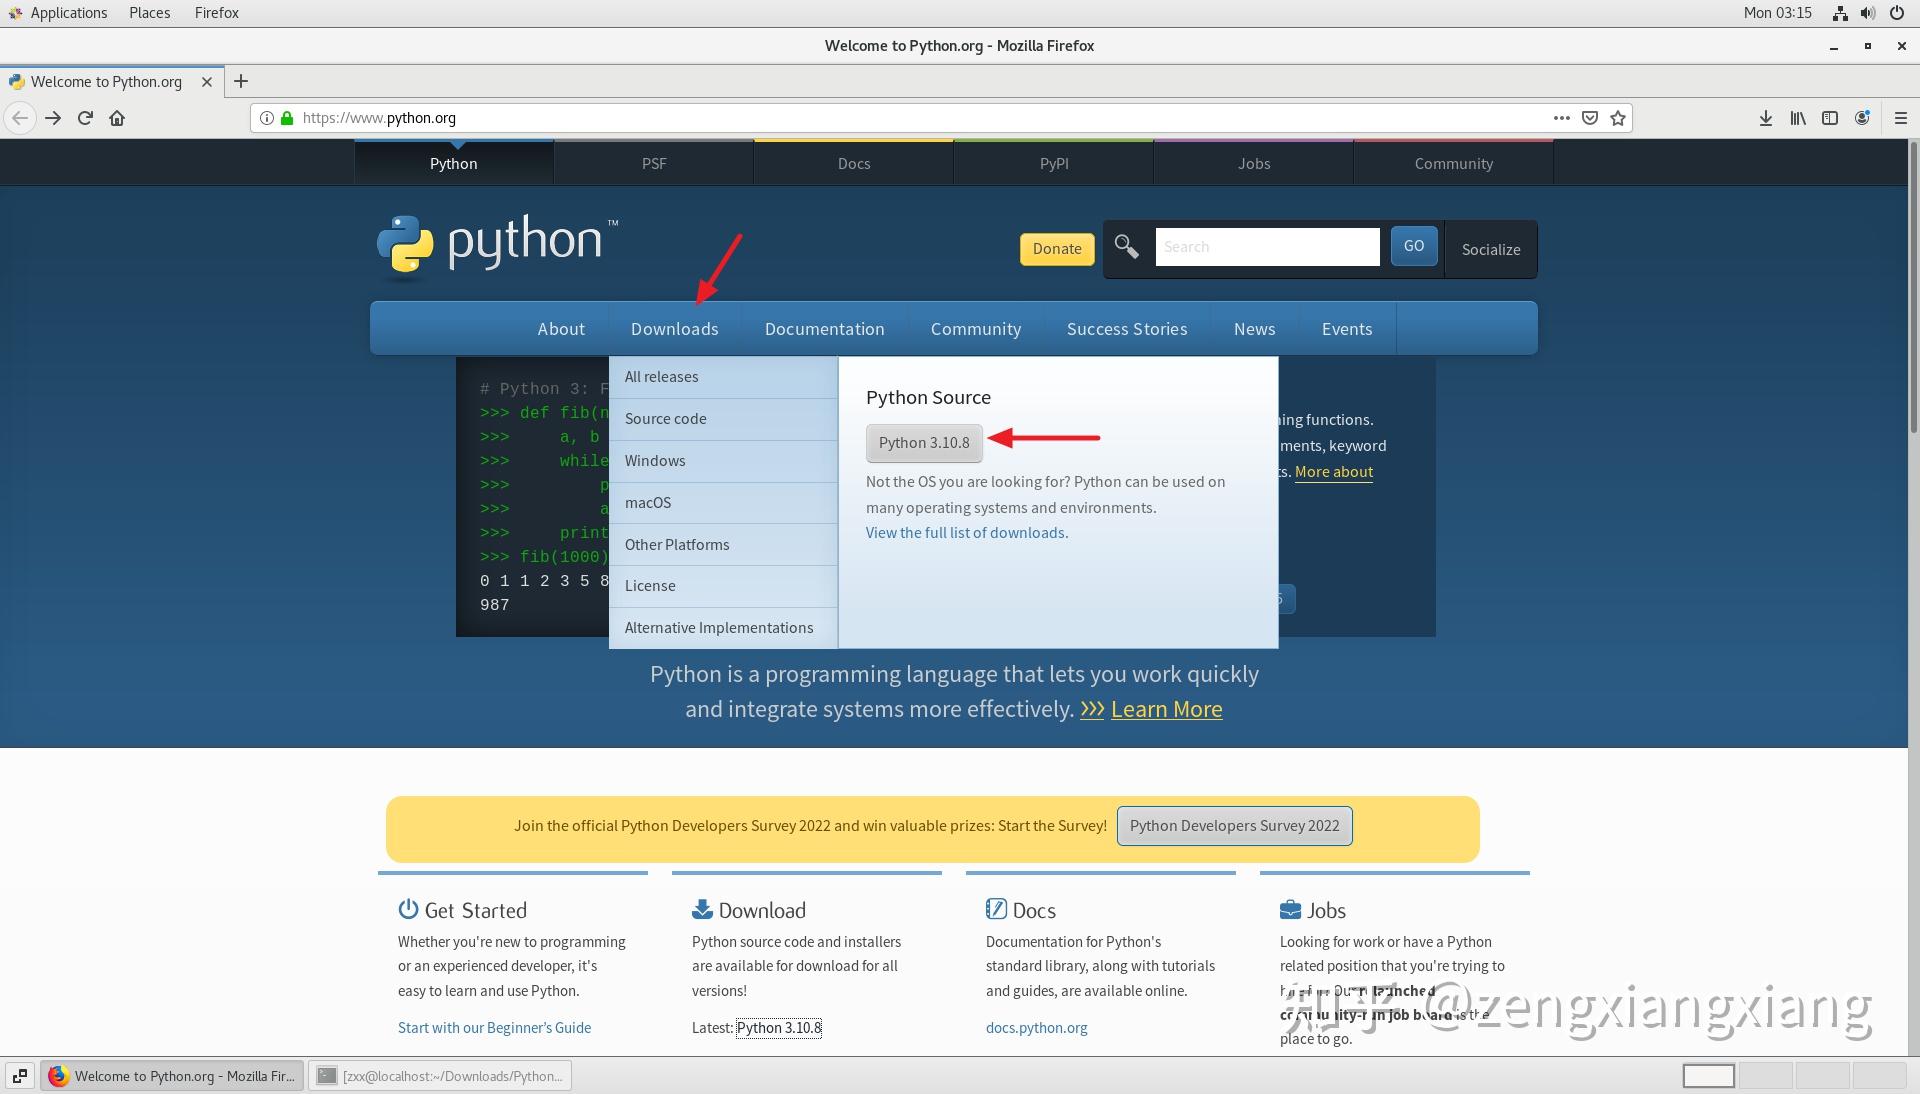Click the Python Developers Survey 2022 button

[1234, 826]
